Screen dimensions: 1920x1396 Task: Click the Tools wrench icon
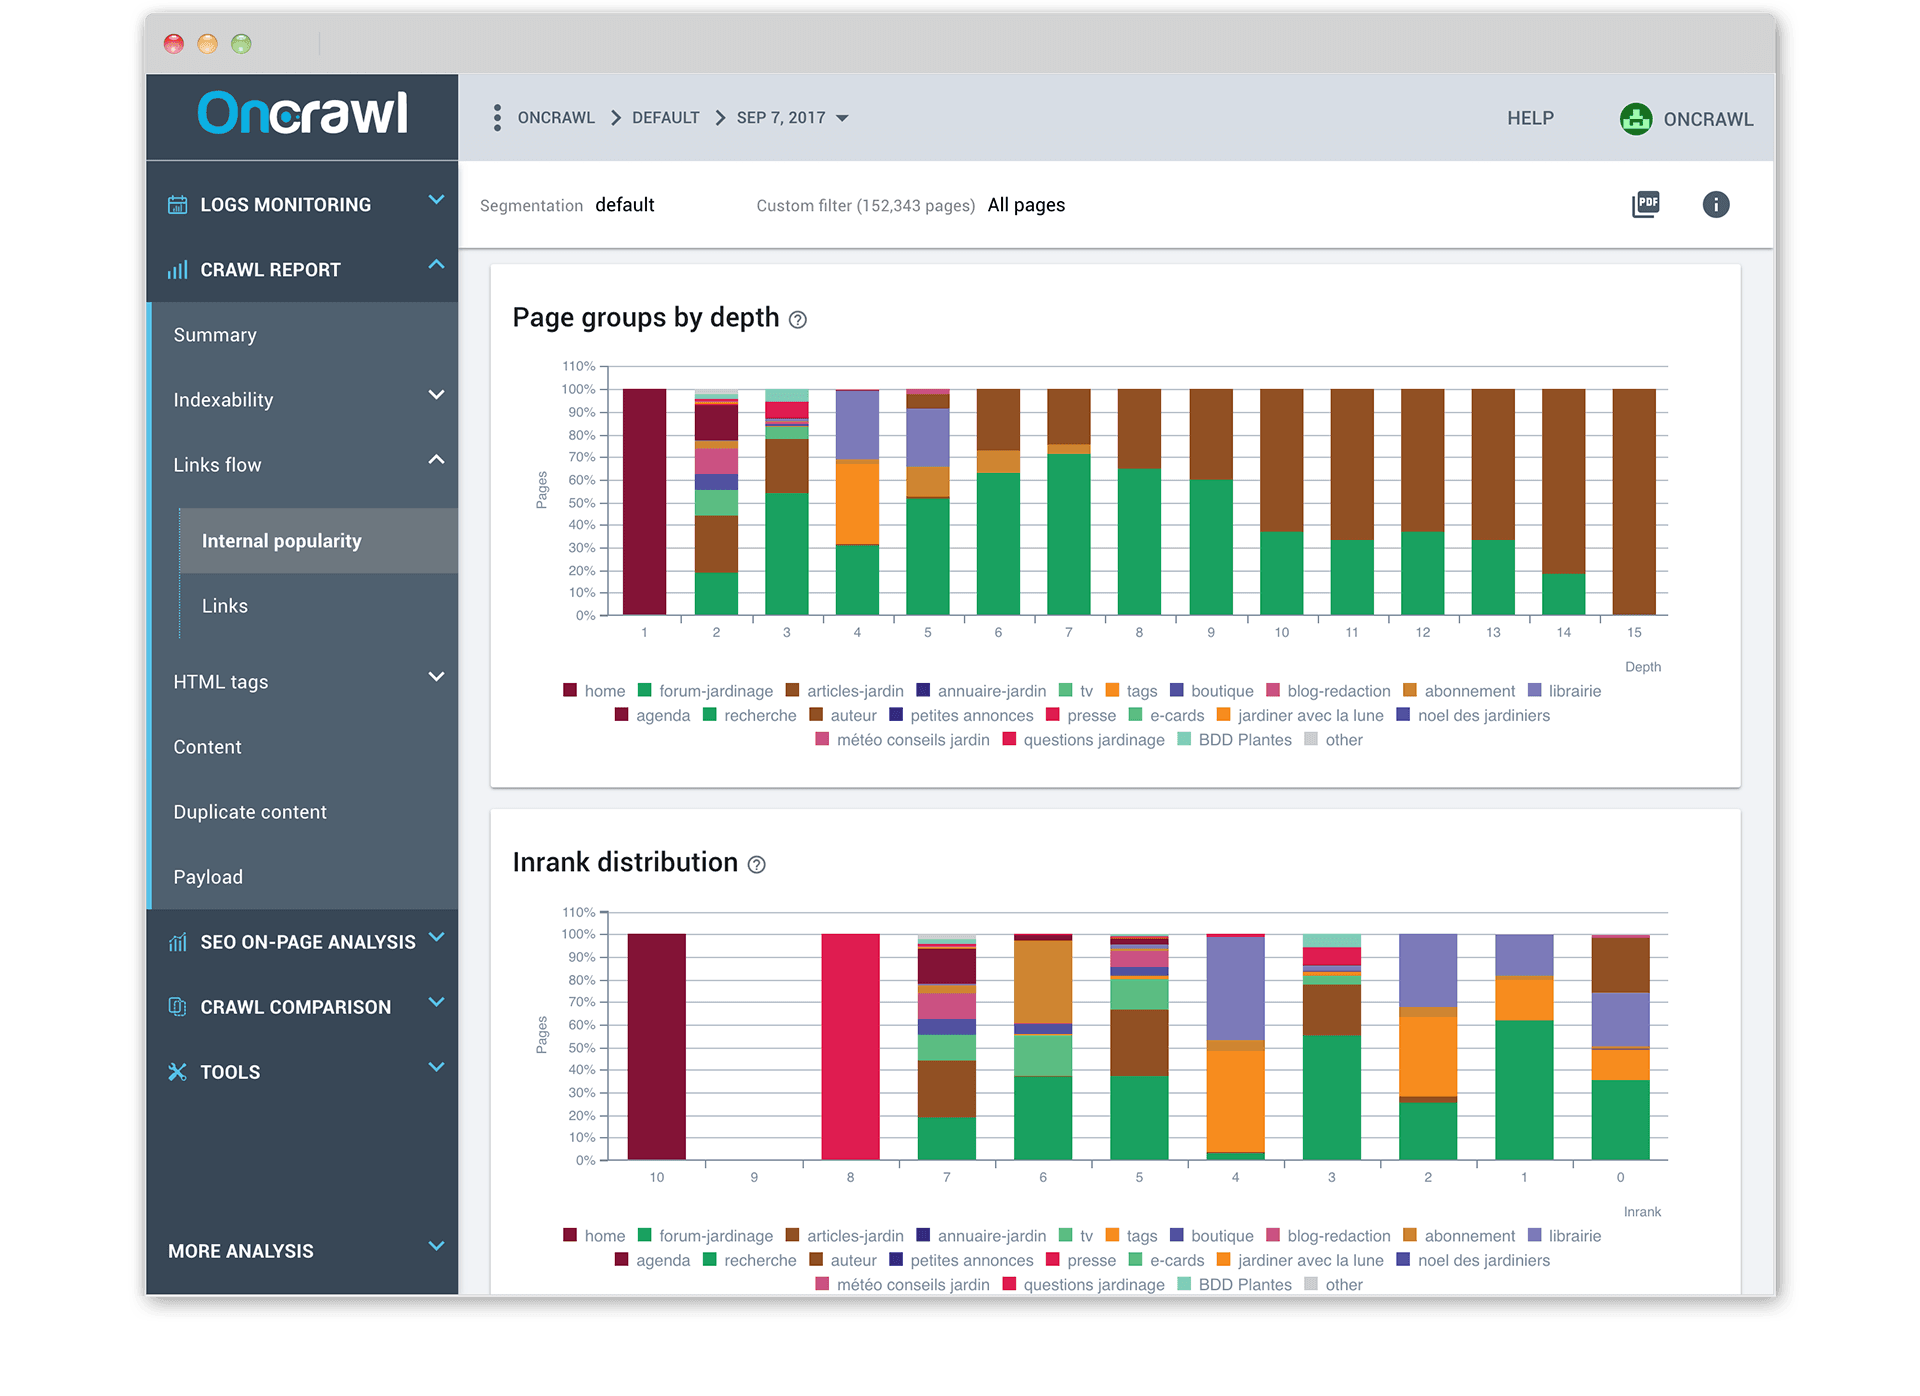point(177,1072)
